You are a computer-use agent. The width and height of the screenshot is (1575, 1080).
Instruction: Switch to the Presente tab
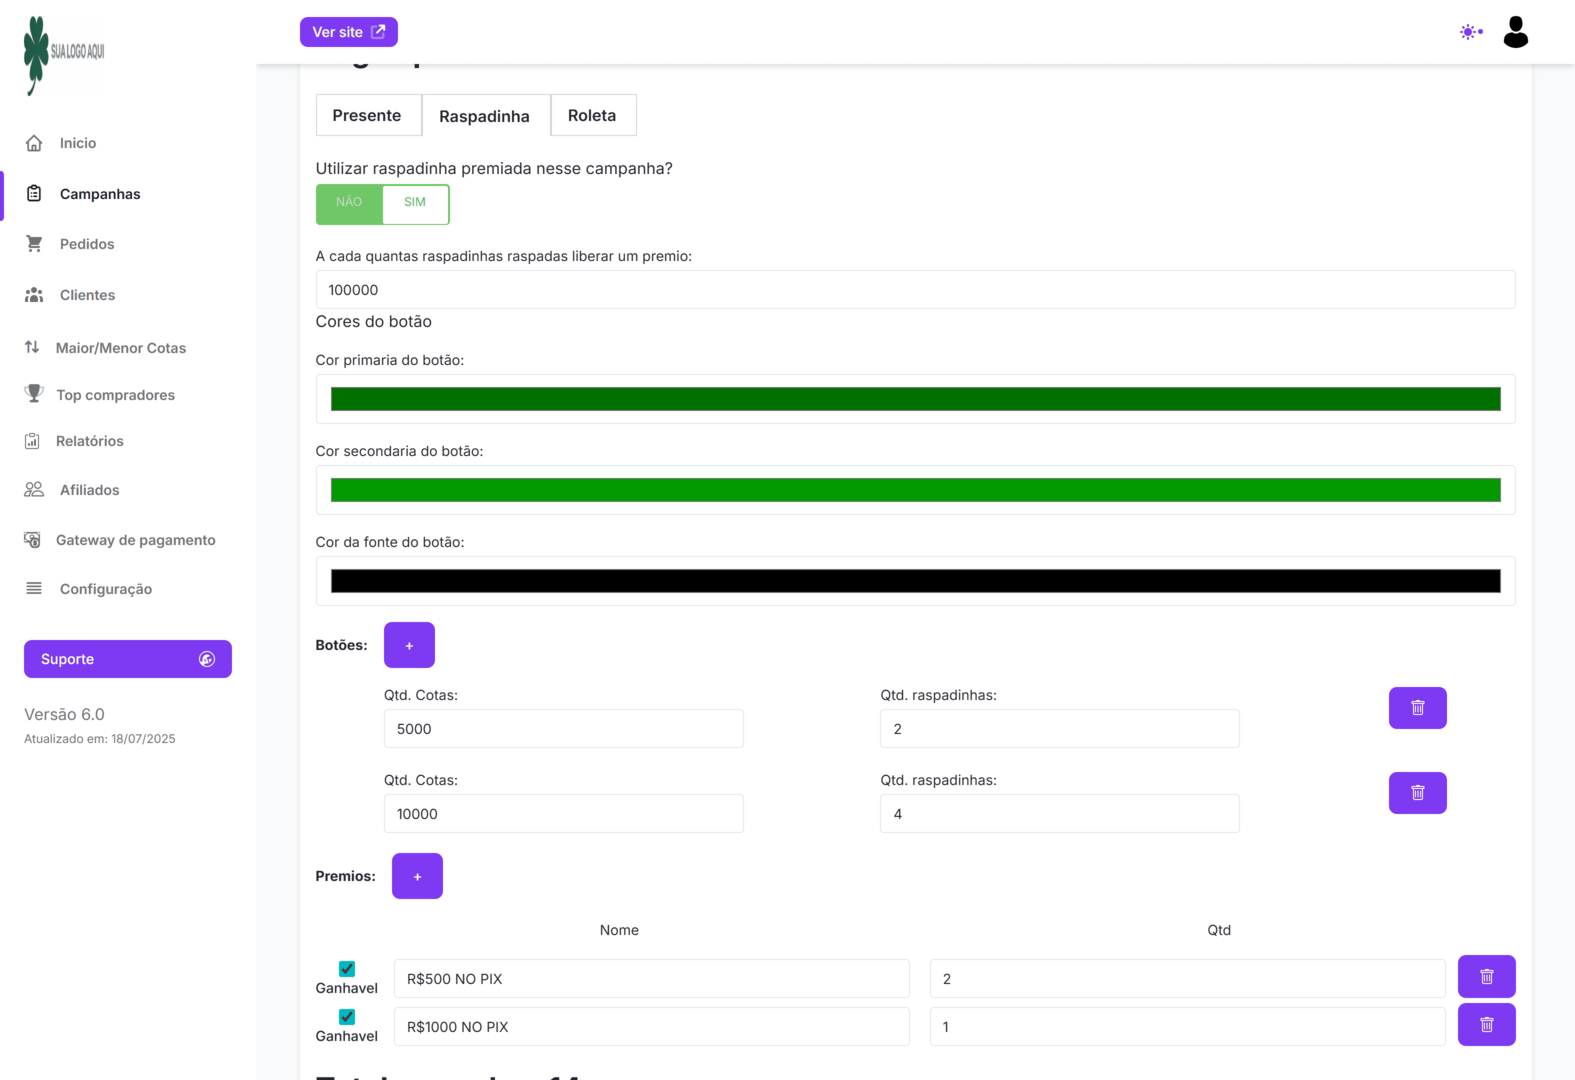(x=367, y=116)
